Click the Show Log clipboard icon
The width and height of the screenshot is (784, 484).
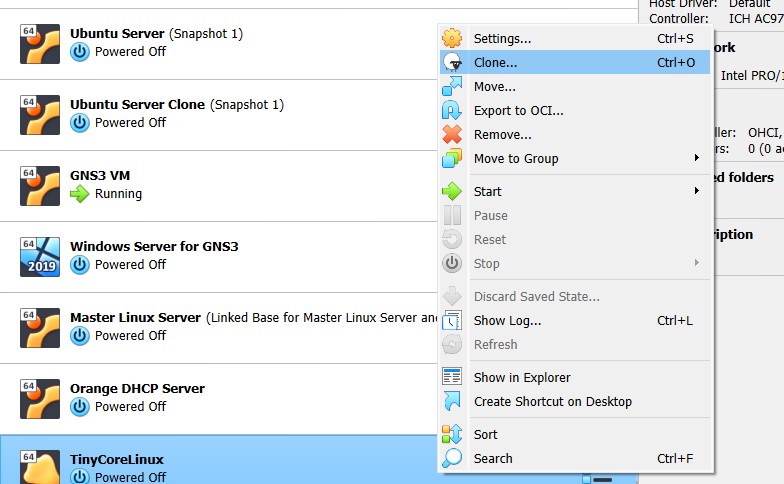[x=452, y=320]
